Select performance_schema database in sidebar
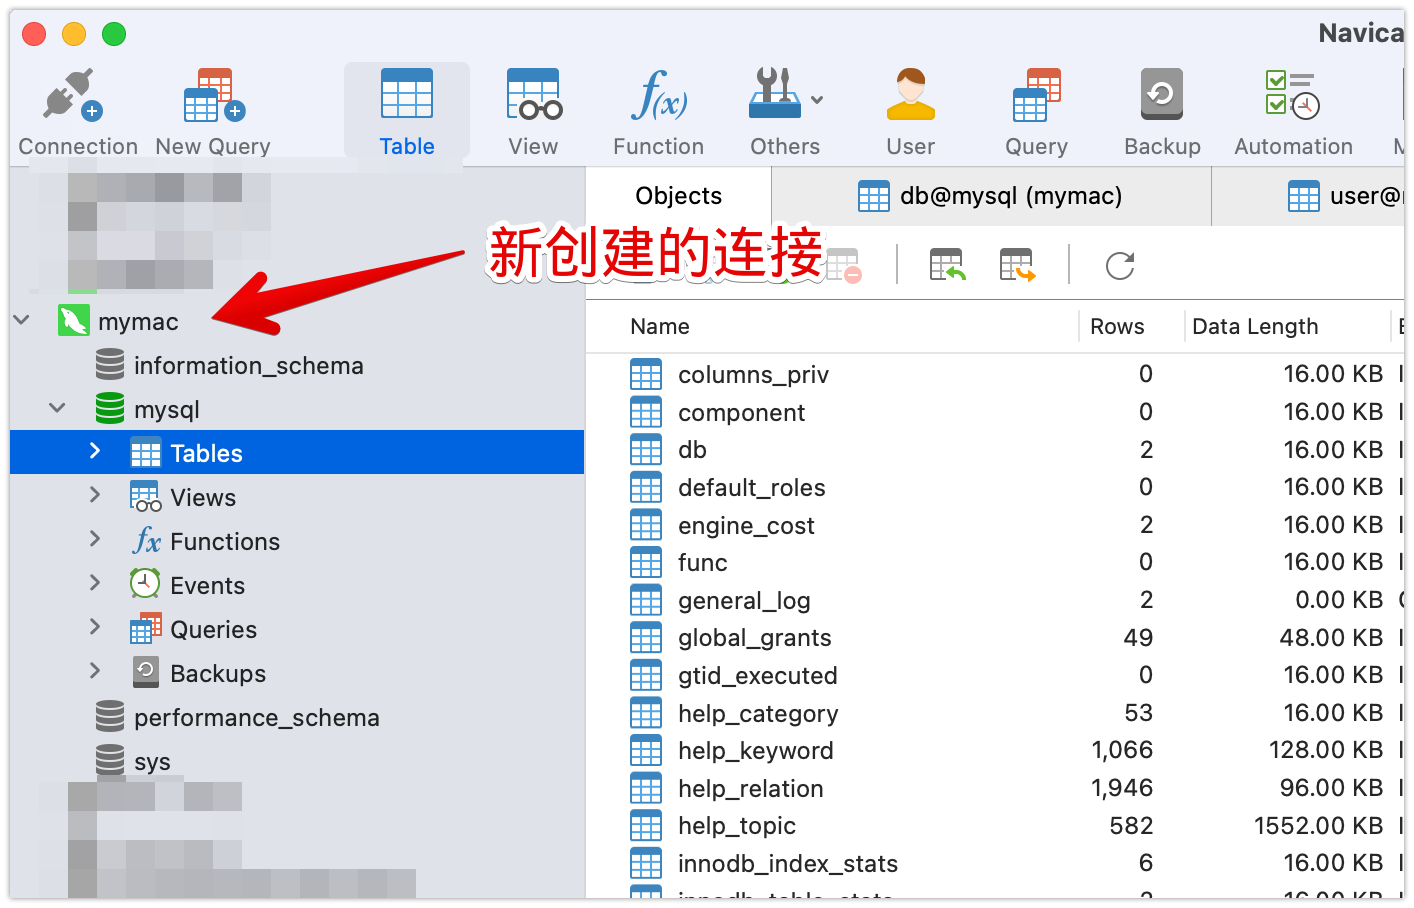 click(x=256, y=718)
